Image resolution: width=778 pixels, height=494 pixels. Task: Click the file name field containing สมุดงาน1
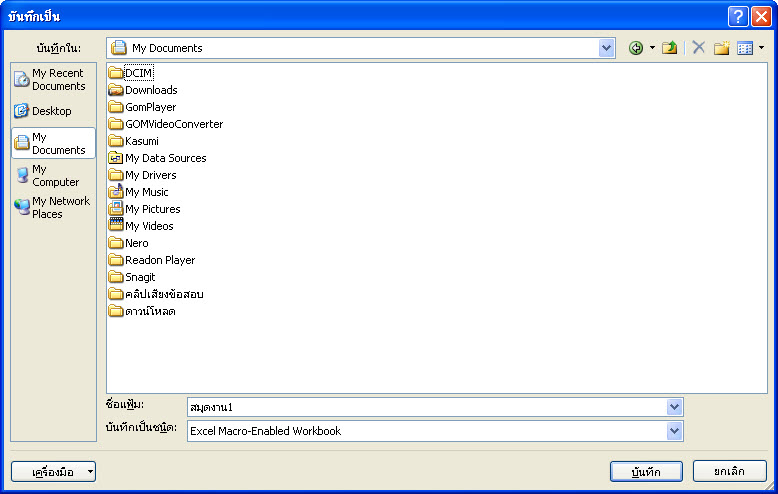[x=425, y=407]
